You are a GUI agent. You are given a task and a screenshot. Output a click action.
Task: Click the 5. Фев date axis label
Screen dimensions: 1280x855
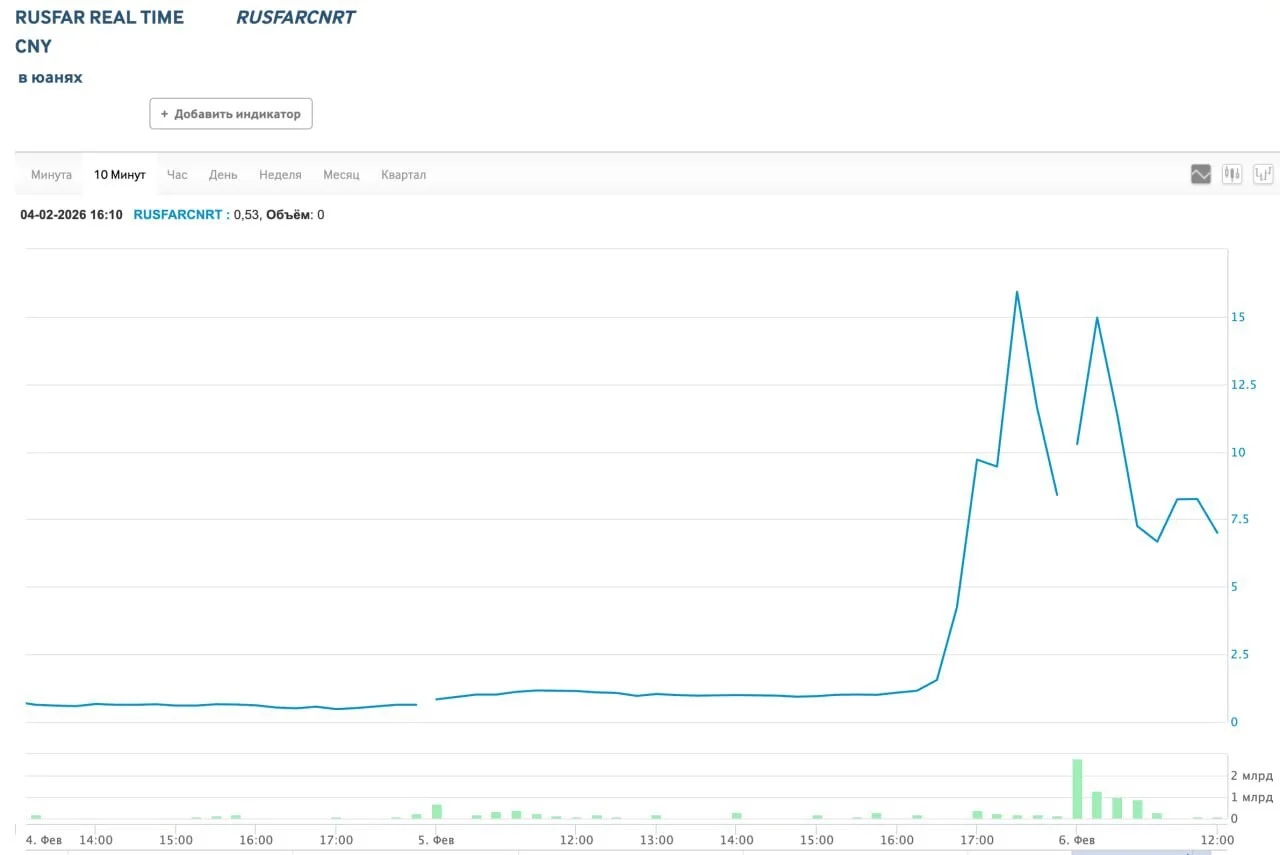[436, 840]
